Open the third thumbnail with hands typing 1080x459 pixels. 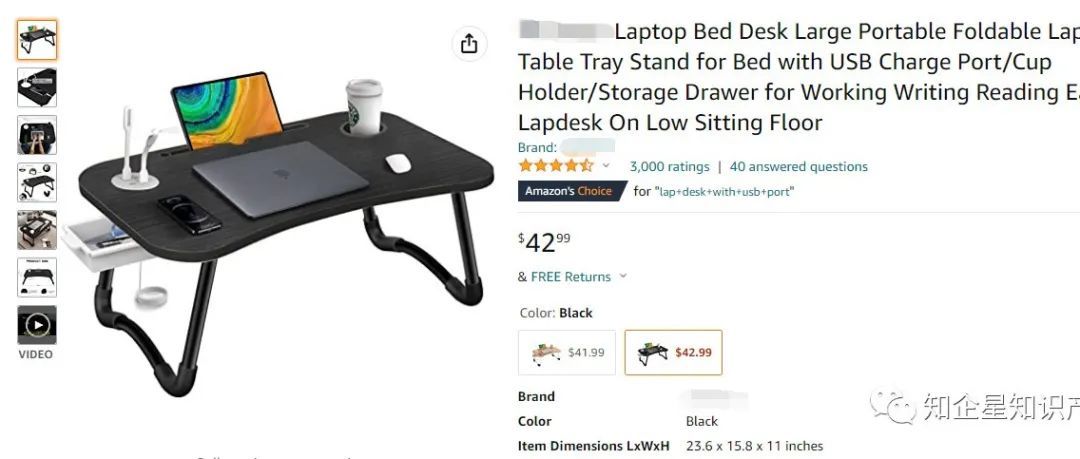(x=37, y=134)
